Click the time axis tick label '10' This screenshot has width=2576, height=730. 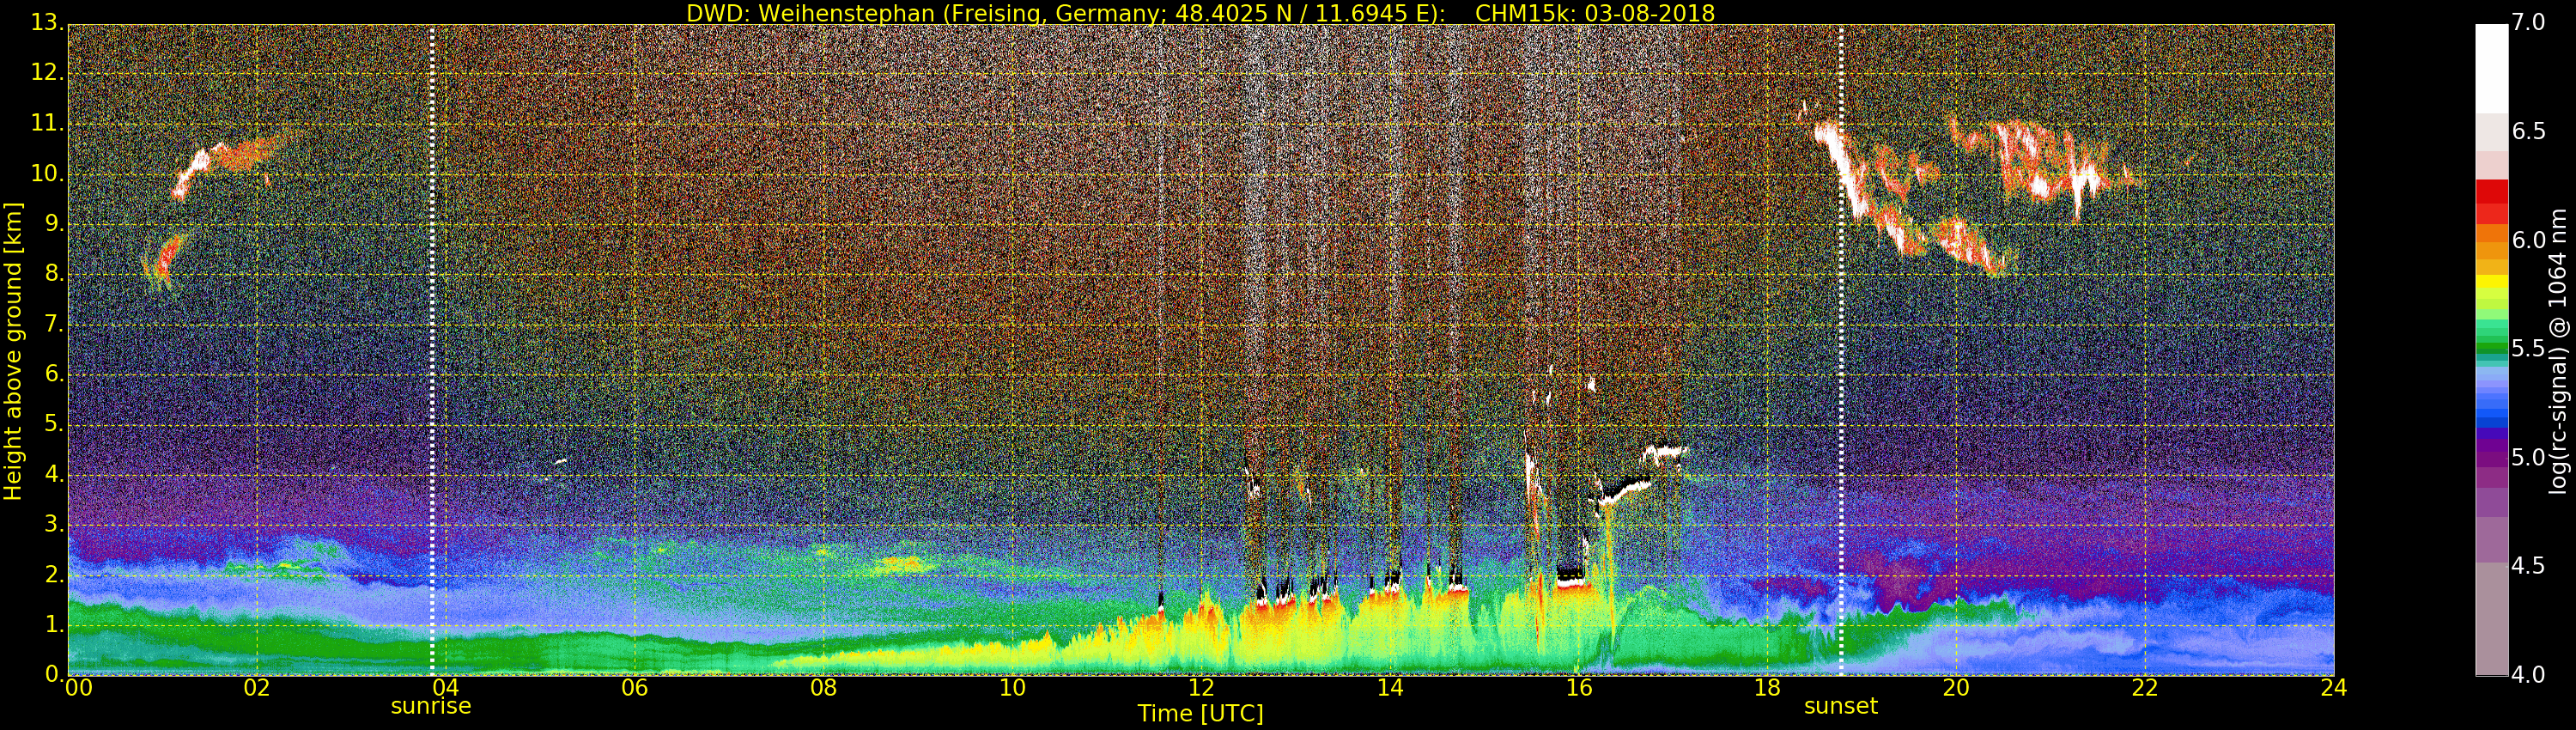(x=1012, y=687)
